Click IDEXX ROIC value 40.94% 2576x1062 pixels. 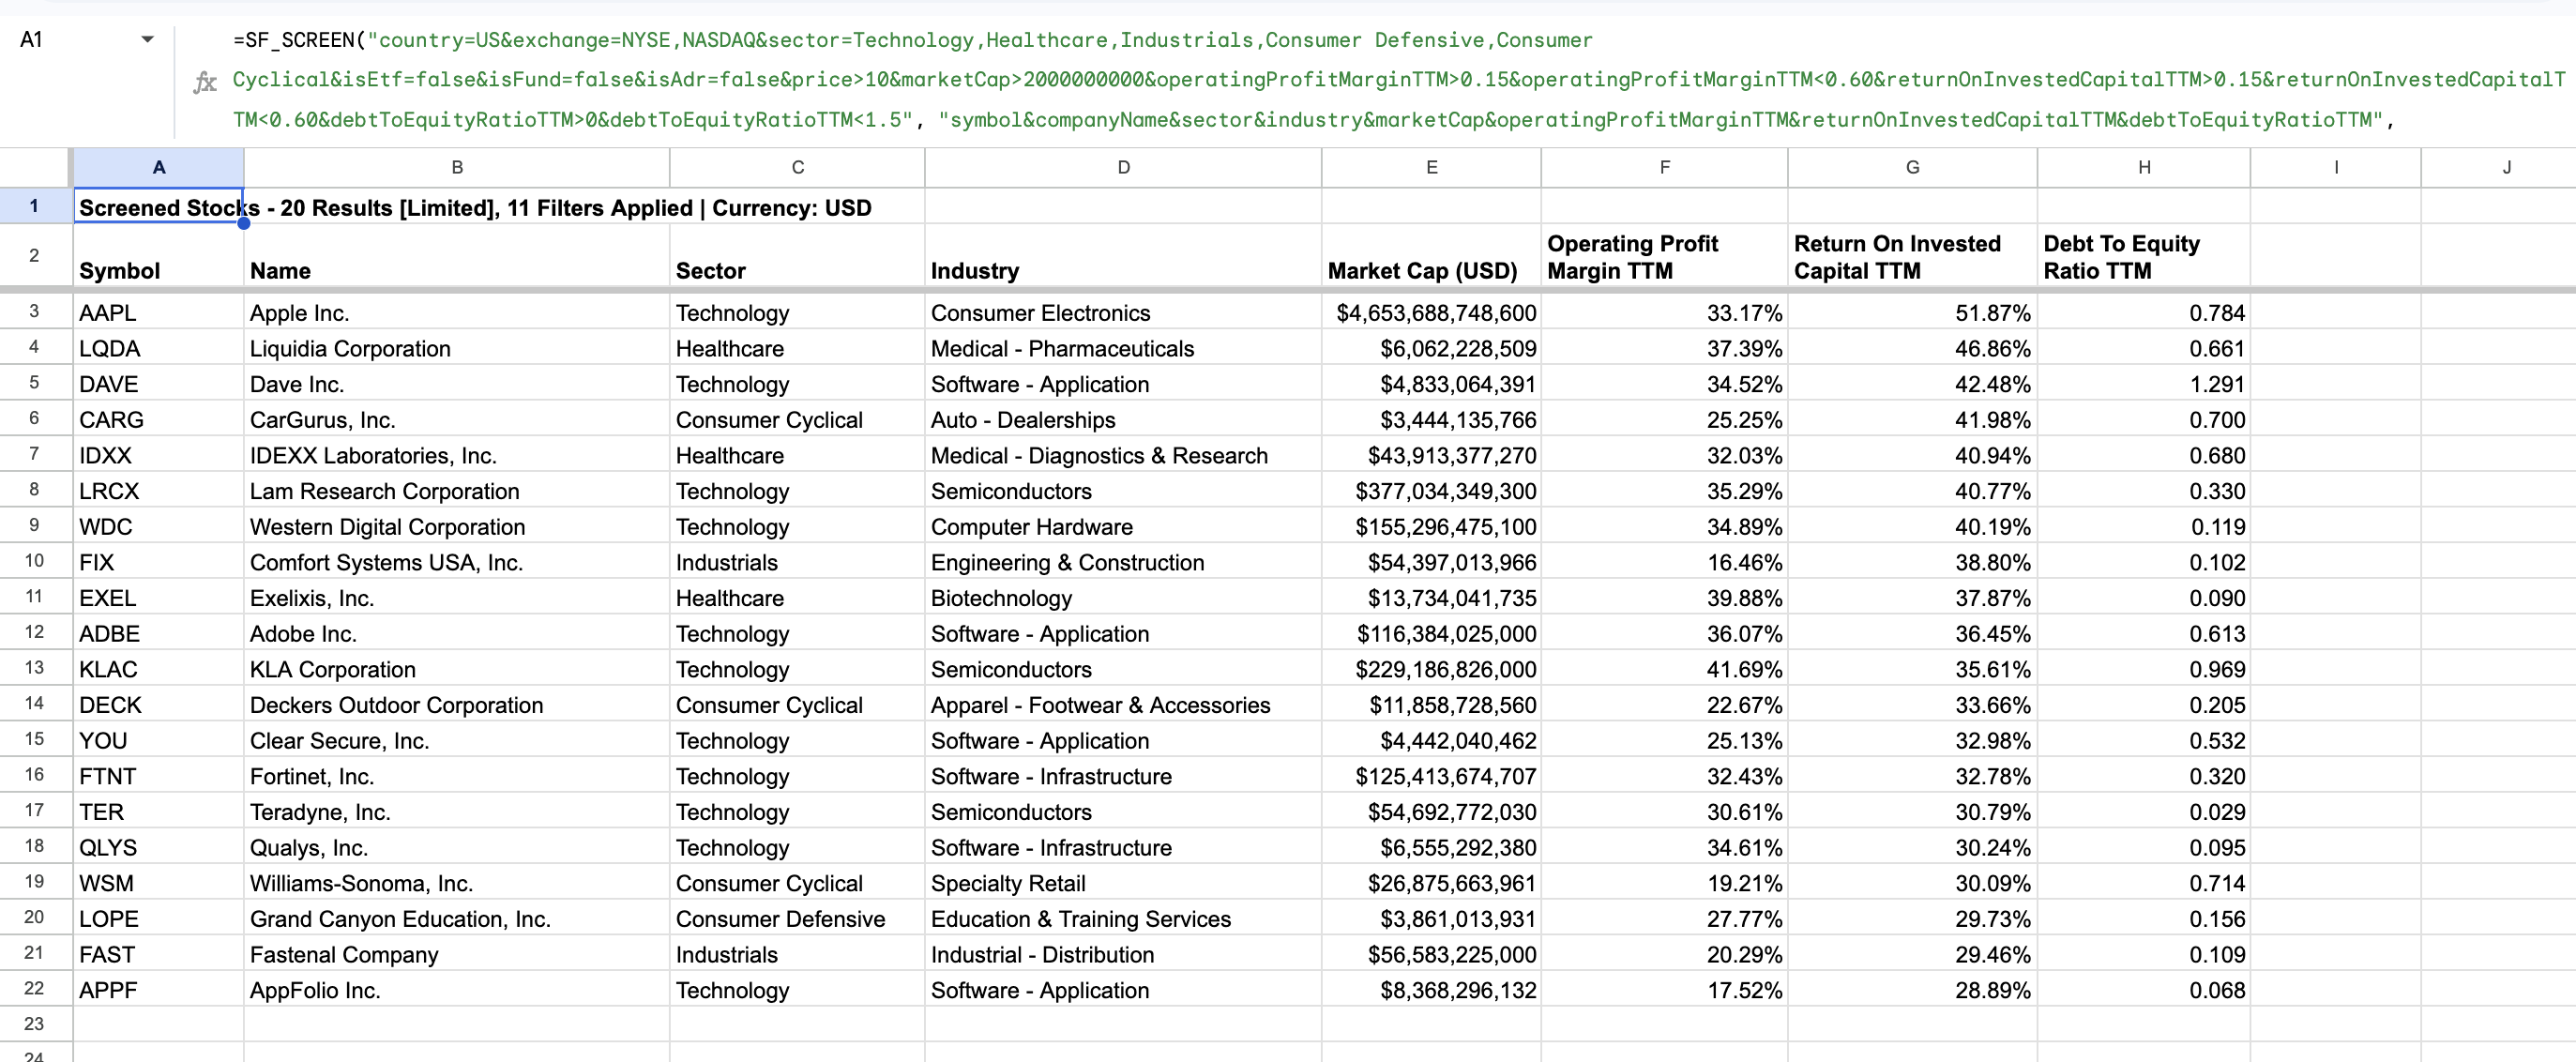click(x=1912, y=456)
